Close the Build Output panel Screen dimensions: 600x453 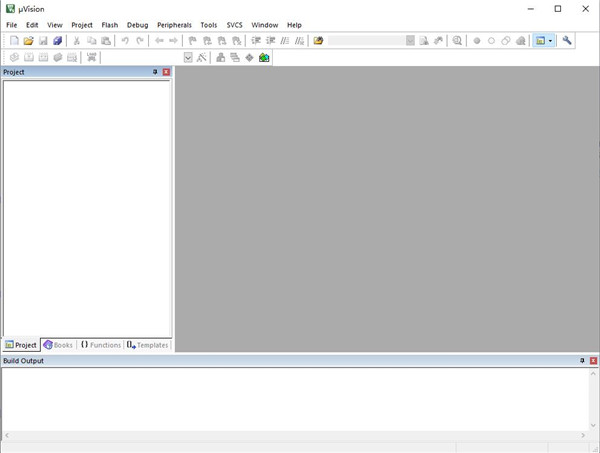coord(593,360)
